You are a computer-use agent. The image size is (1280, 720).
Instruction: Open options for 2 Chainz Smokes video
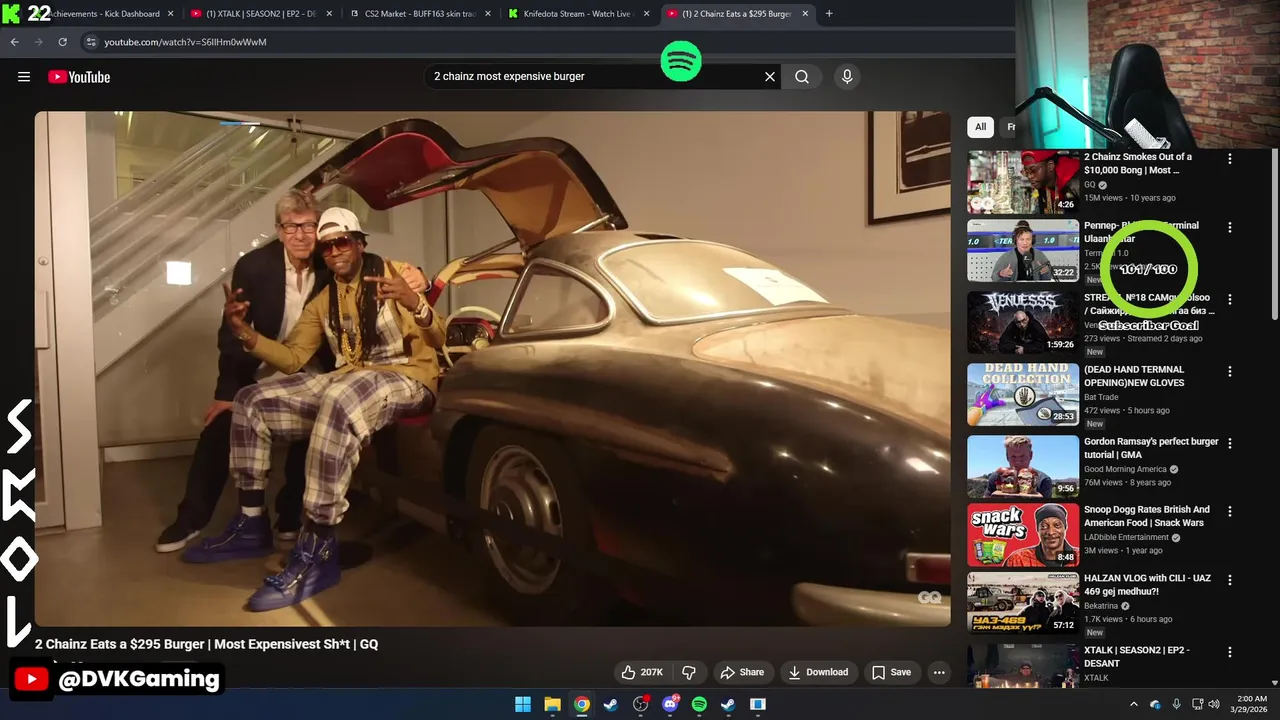(x=1230, y=158)
